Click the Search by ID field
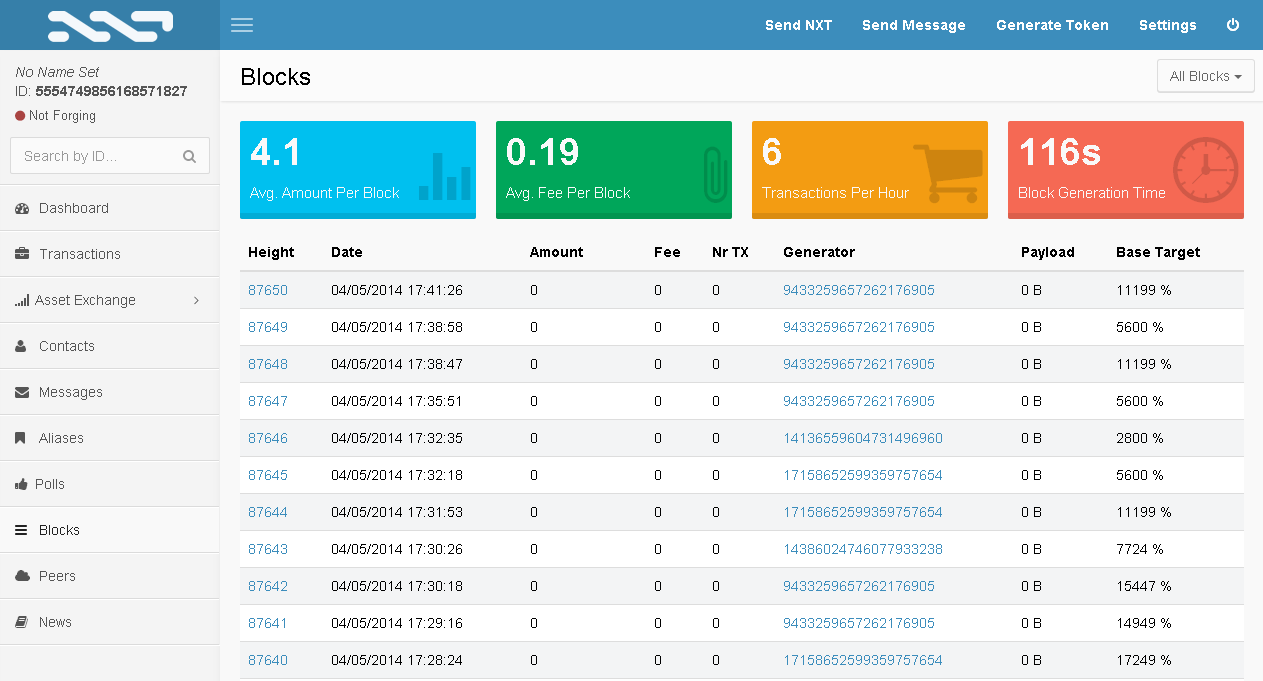The image size is (1263, 681). (98, 156)
